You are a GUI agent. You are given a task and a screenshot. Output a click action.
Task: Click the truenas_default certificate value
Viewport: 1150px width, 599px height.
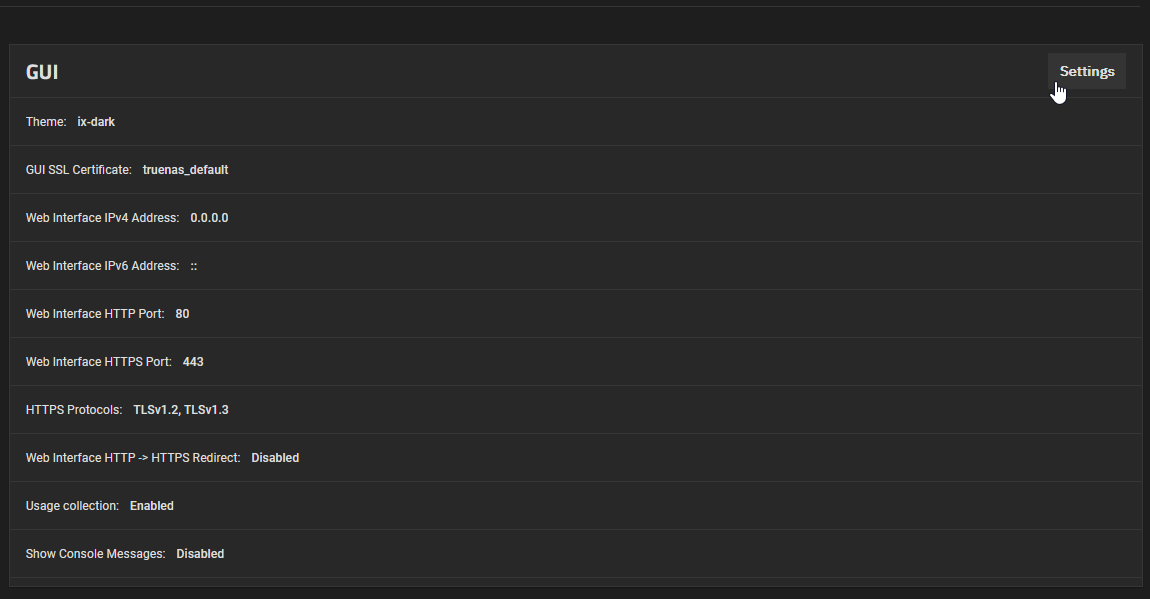[185, 170]
